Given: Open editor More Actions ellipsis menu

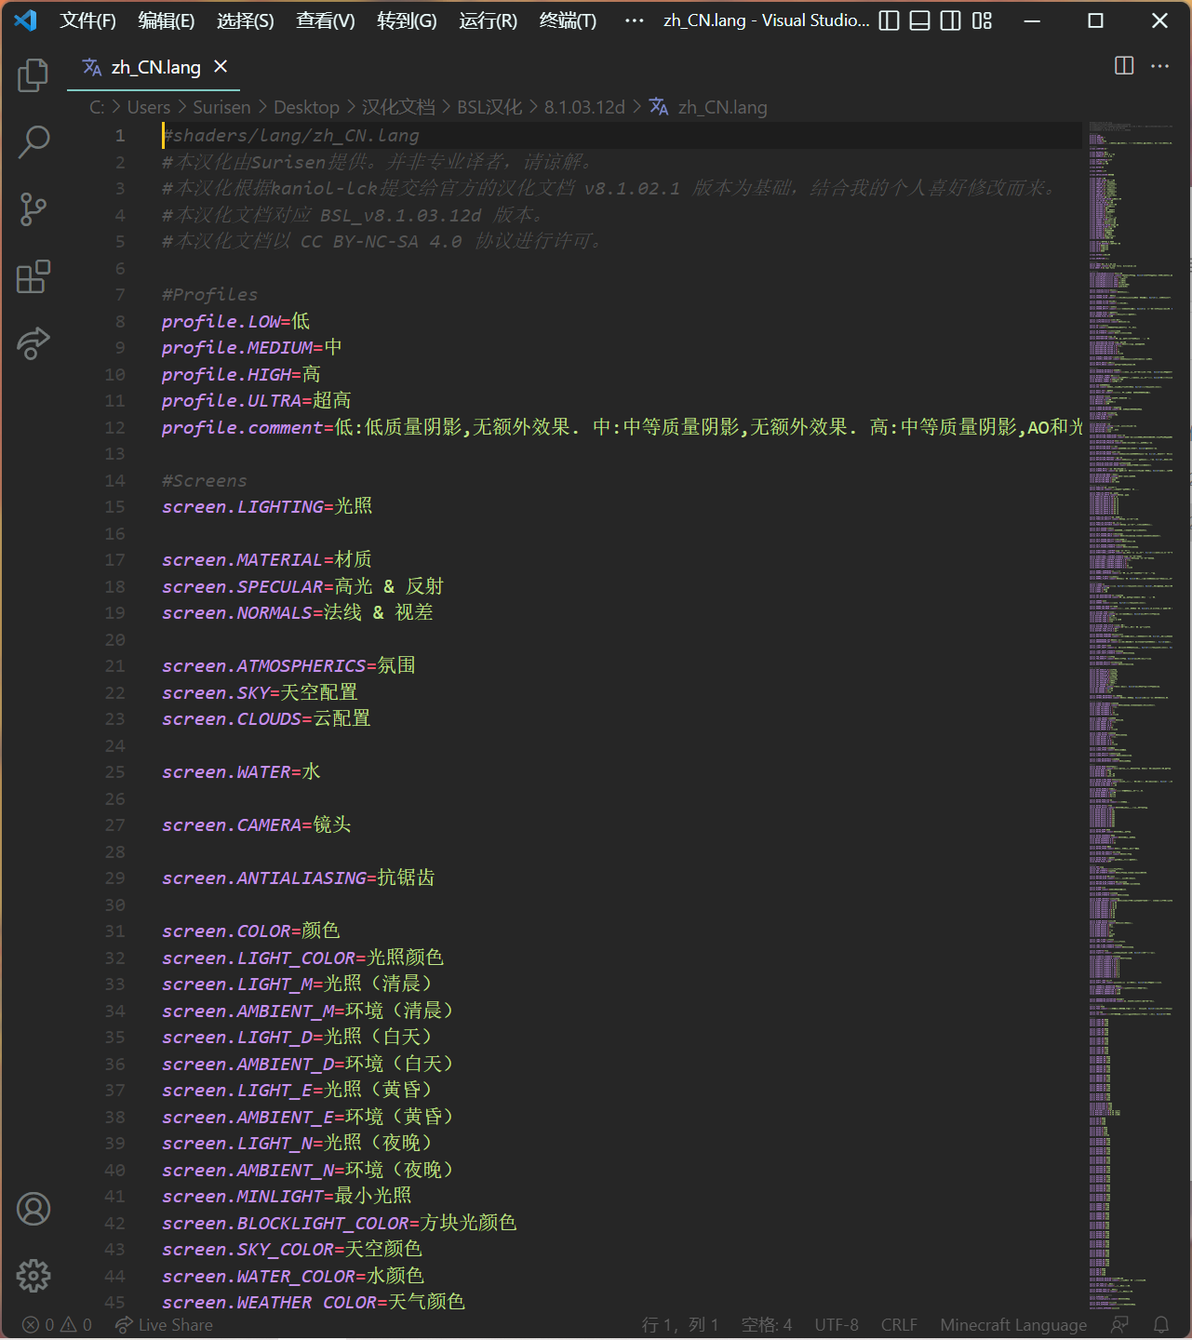Looking at the screenshot, I should pyautogui.click(x=1160, y=66).
